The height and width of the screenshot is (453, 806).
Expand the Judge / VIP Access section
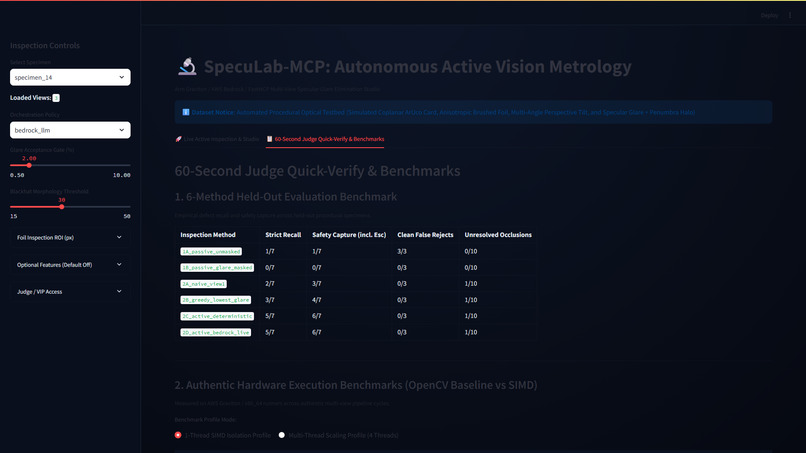click(70, 292)
